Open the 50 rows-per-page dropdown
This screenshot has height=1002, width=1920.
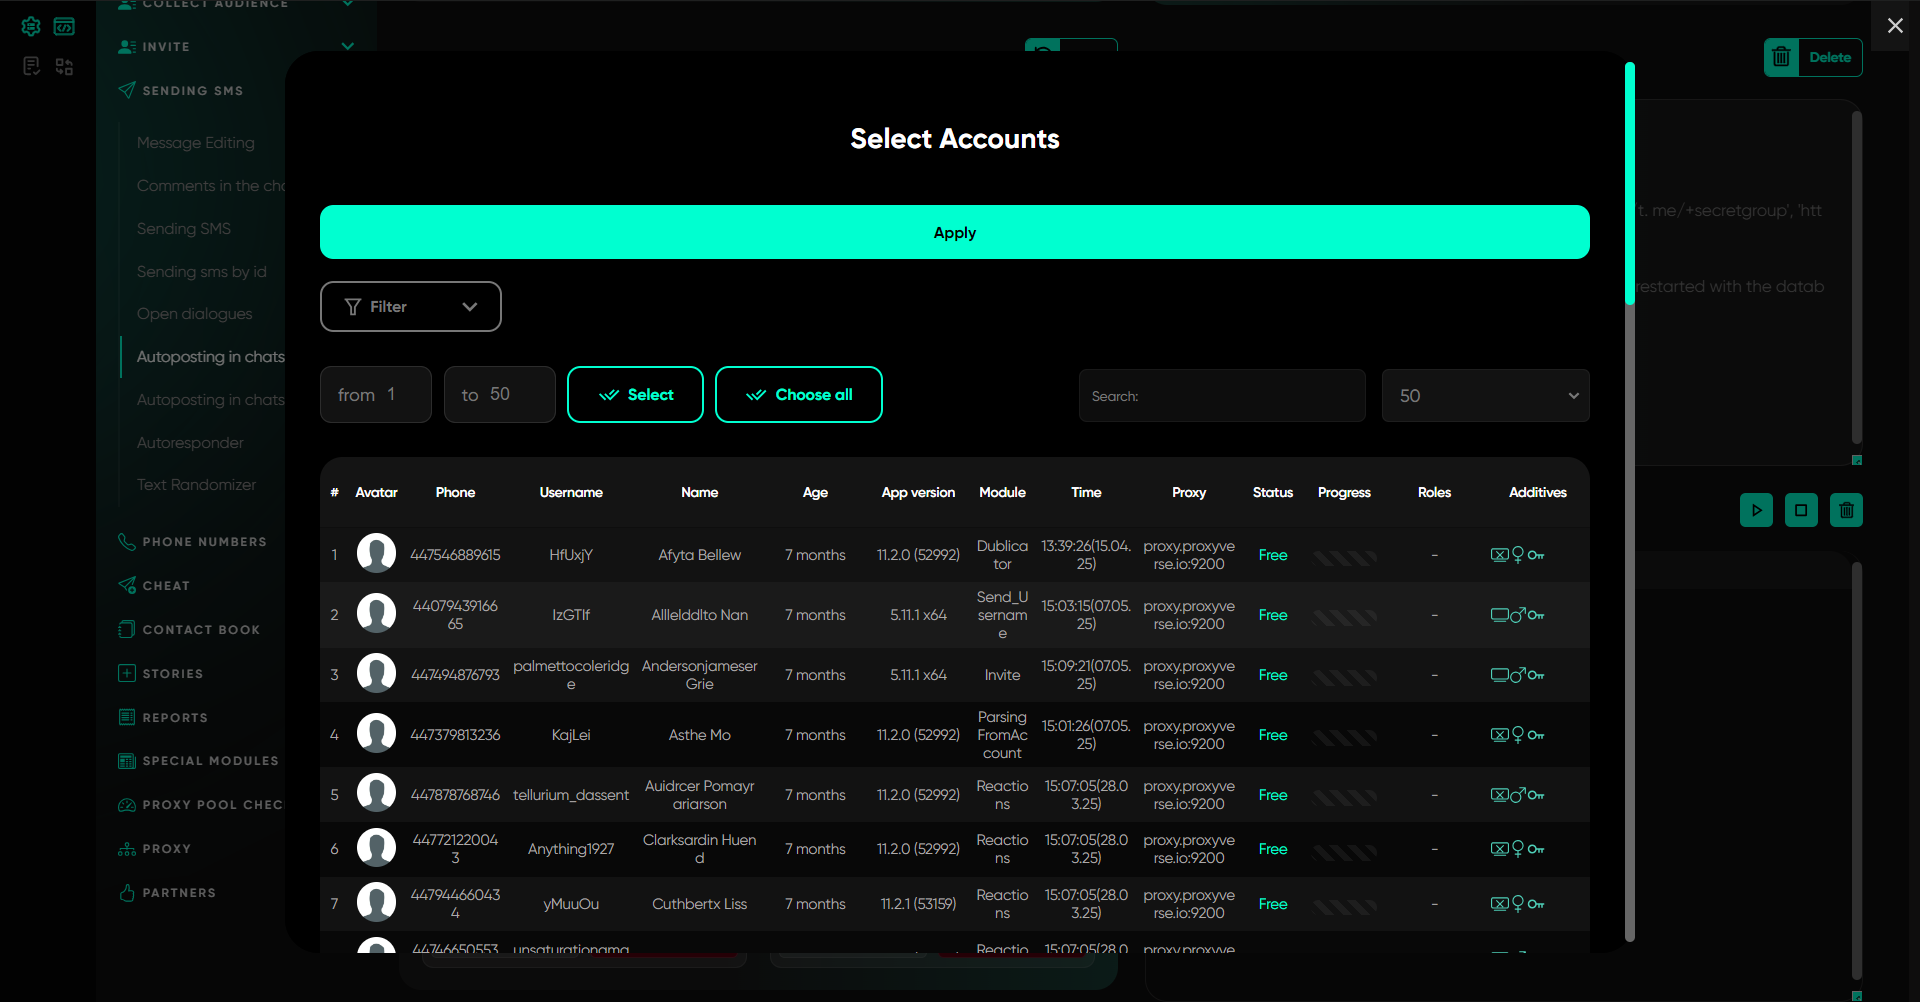pyautogui.click(x=1485, y=396)
